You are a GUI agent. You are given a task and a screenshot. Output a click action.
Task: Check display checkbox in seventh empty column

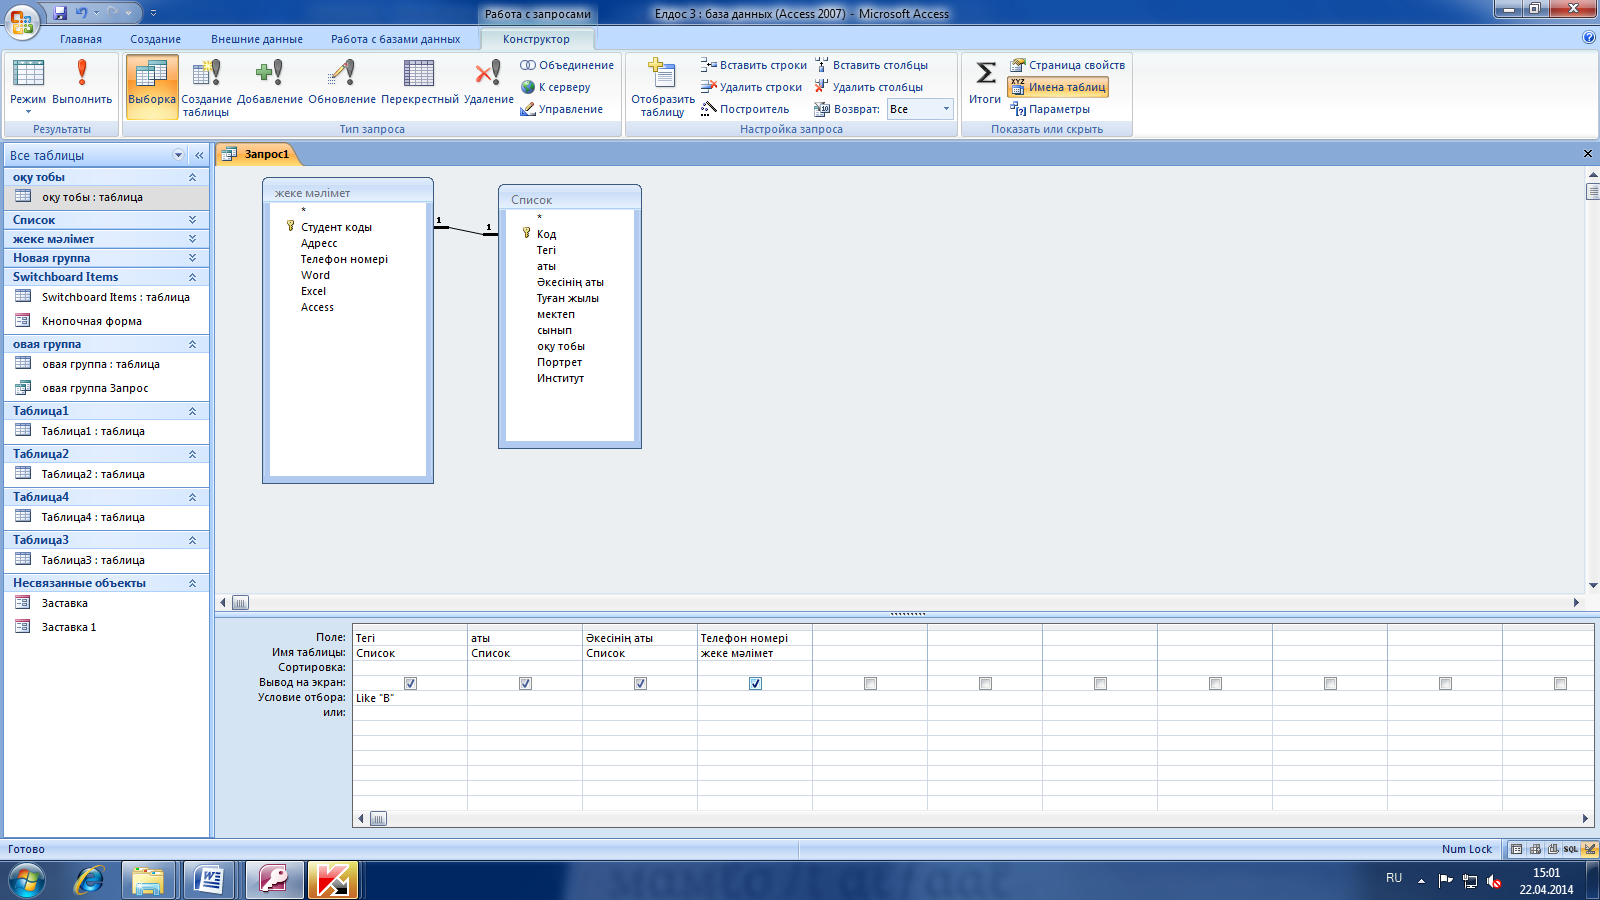1100,683
